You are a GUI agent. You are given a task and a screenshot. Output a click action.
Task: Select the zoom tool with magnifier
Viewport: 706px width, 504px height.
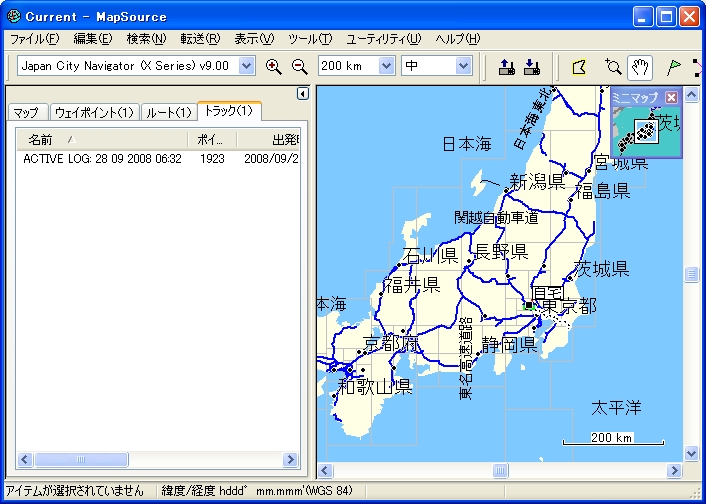tap(613, 67)
